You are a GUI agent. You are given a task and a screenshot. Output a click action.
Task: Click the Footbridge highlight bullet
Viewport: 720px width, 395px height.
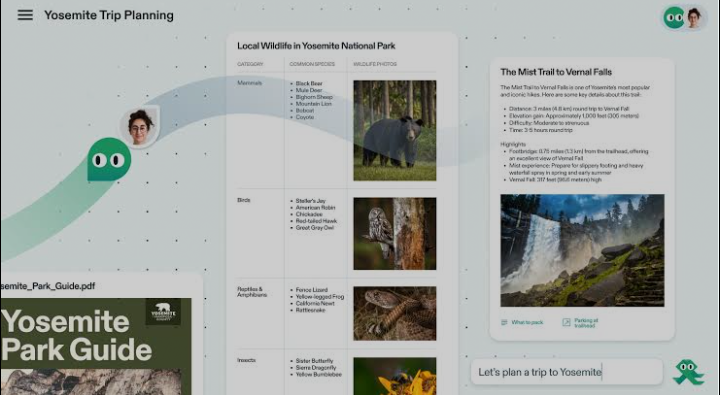(x=579, y=154)
